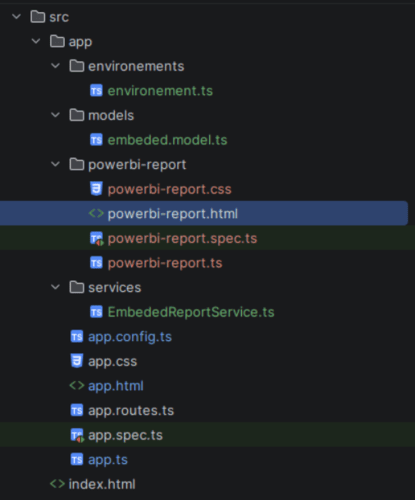
Task: Collapse the environements folder chevron
Action: pyautogui.click(x=55, y=66)
